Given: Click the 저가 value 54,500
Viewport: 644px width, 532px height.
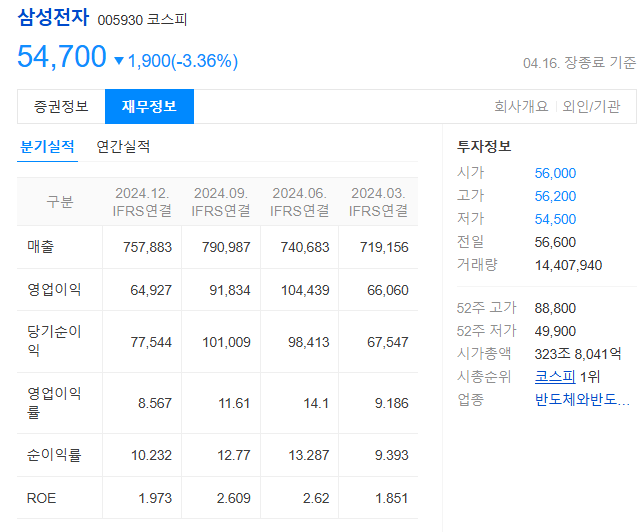Looking at the screenshot, I should point(555,219).
